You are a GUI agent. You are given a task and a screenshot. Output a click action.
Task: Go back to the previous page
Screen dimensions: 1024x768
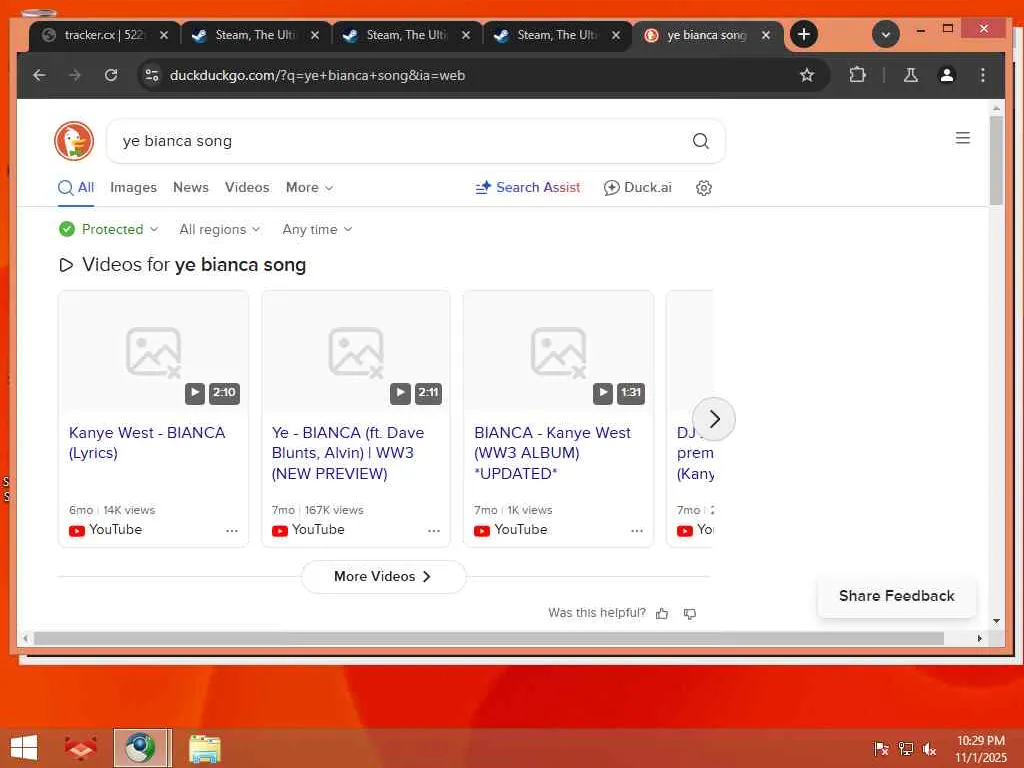39,75
